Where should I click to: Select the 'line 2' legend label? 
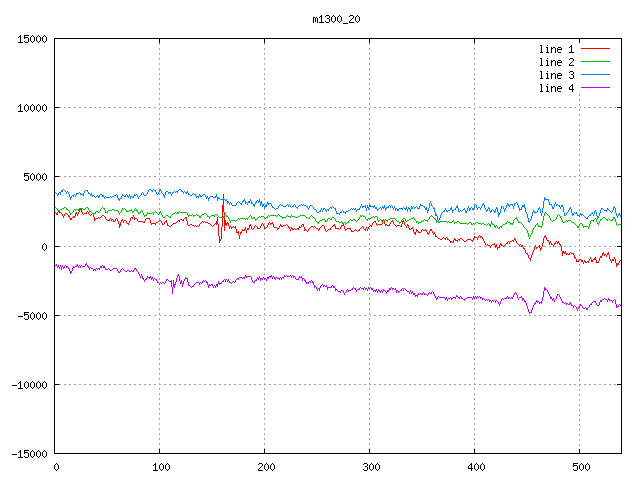point(556,62)
